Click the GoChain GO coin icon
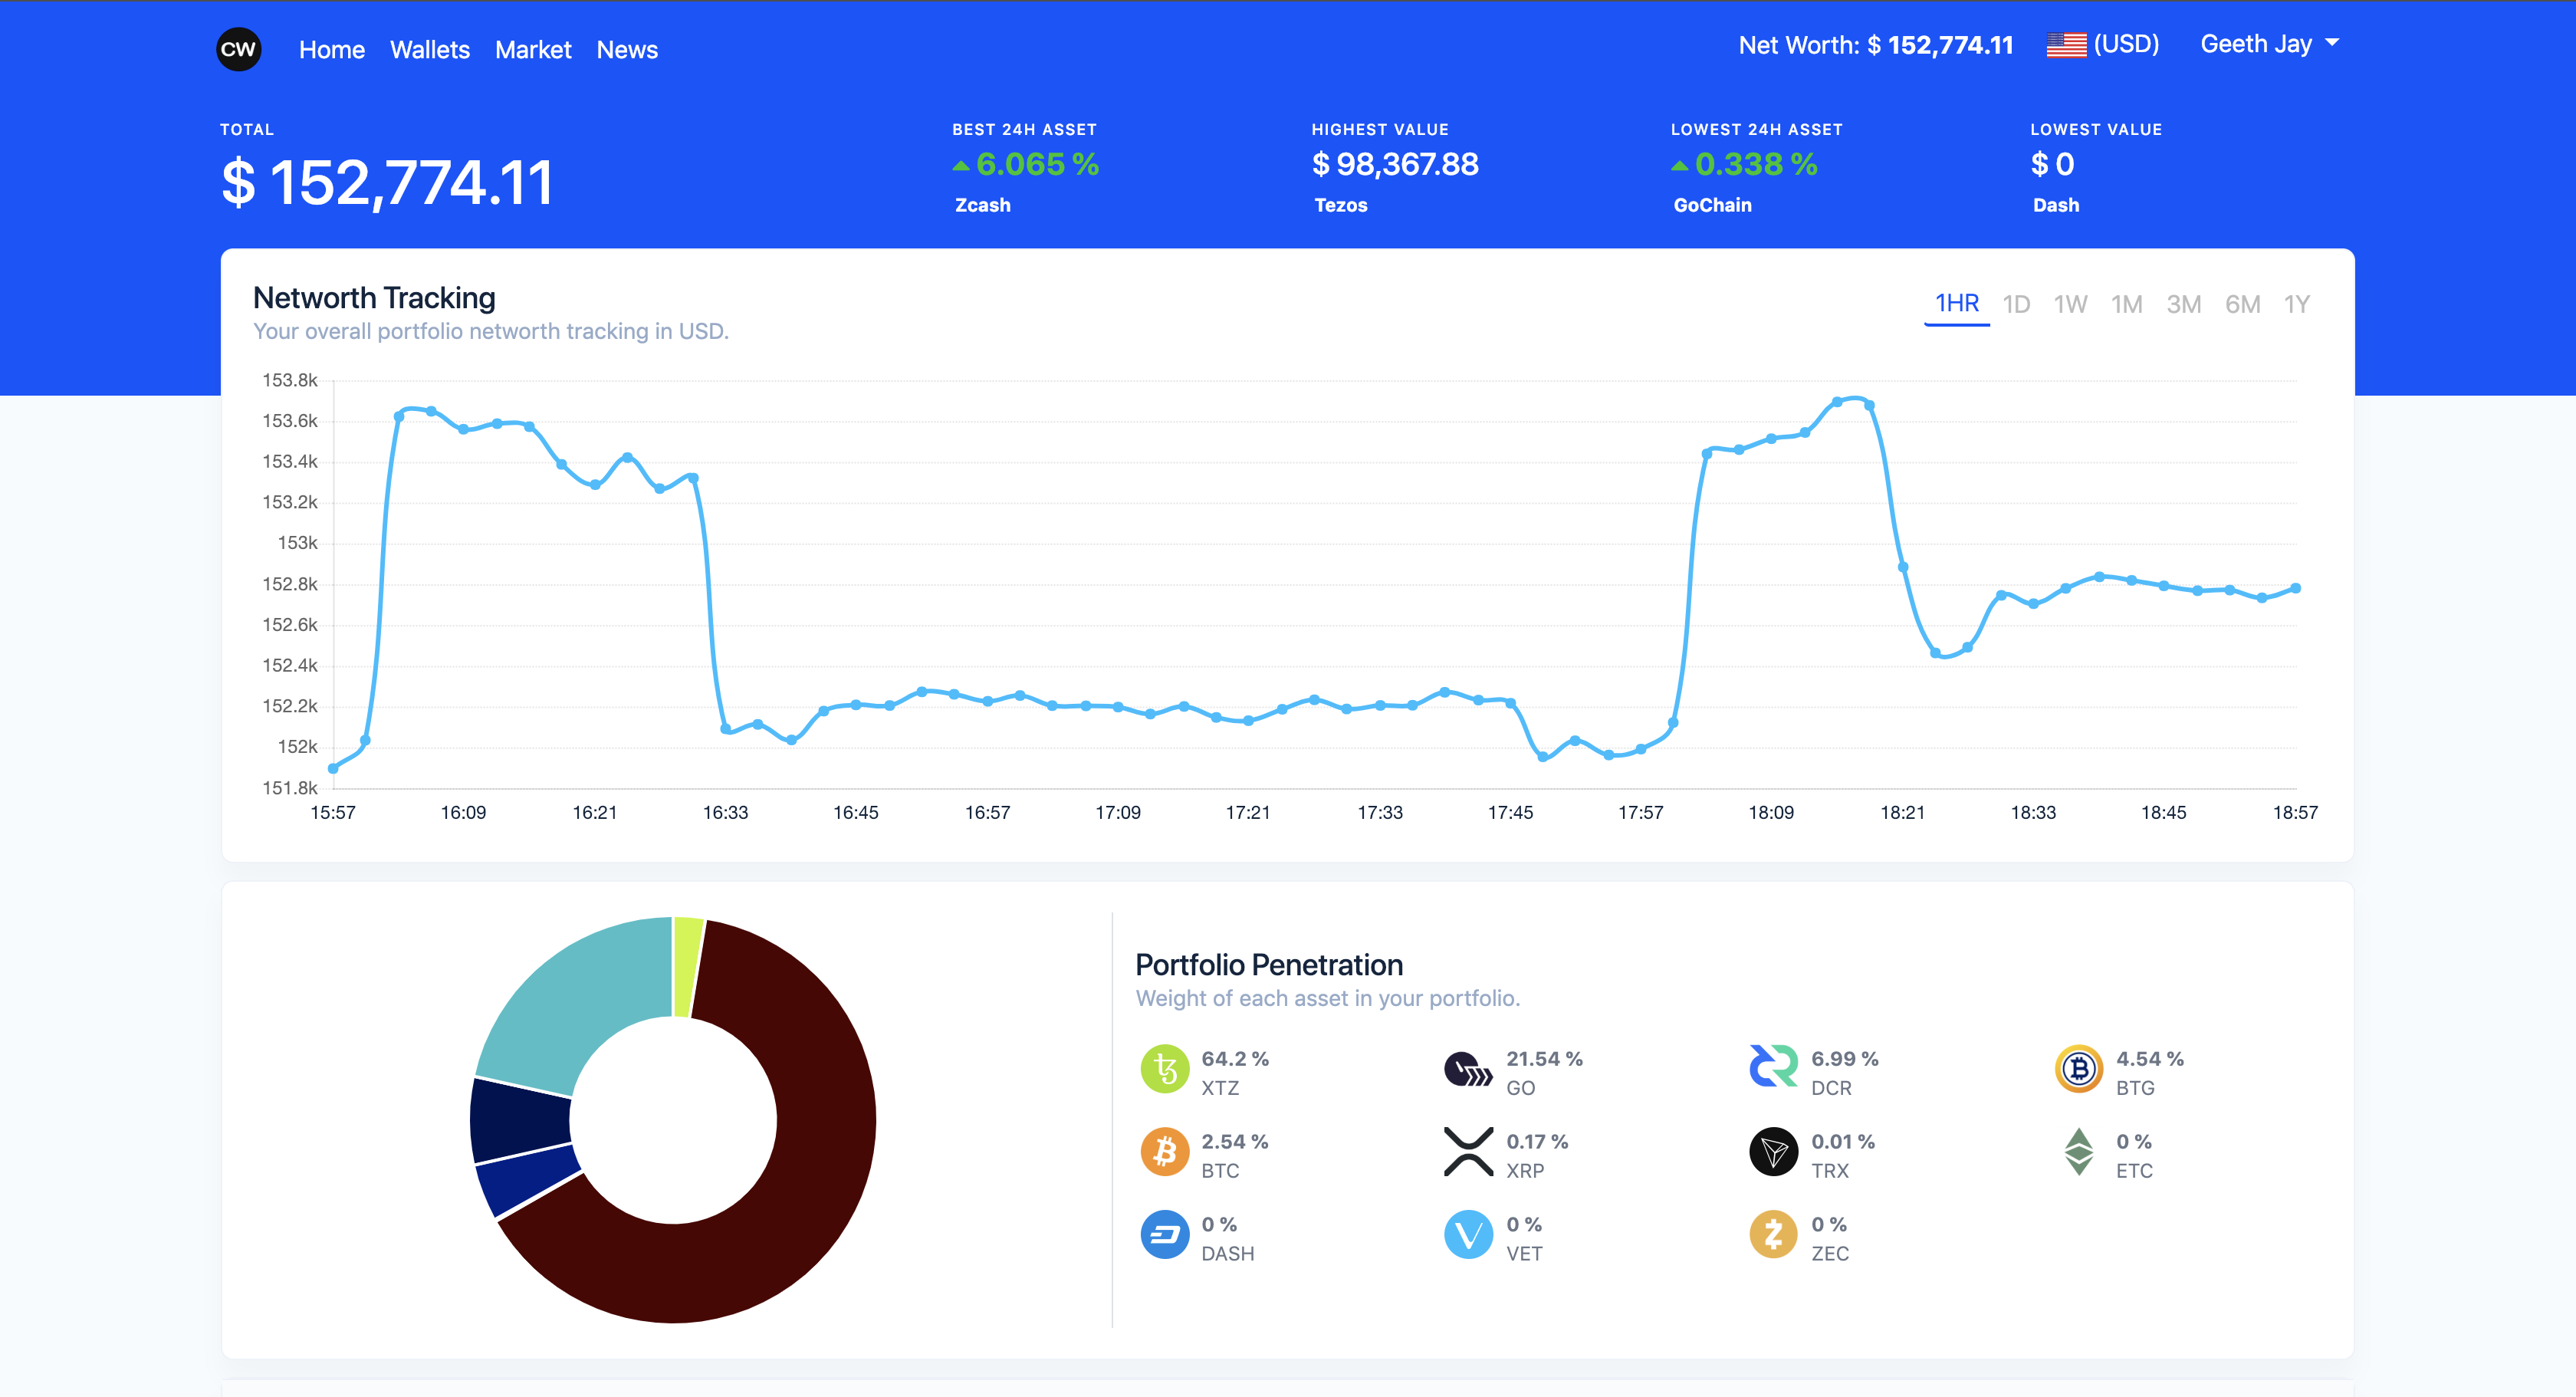The image size is (2576, 1397). click(1468, 1070)
